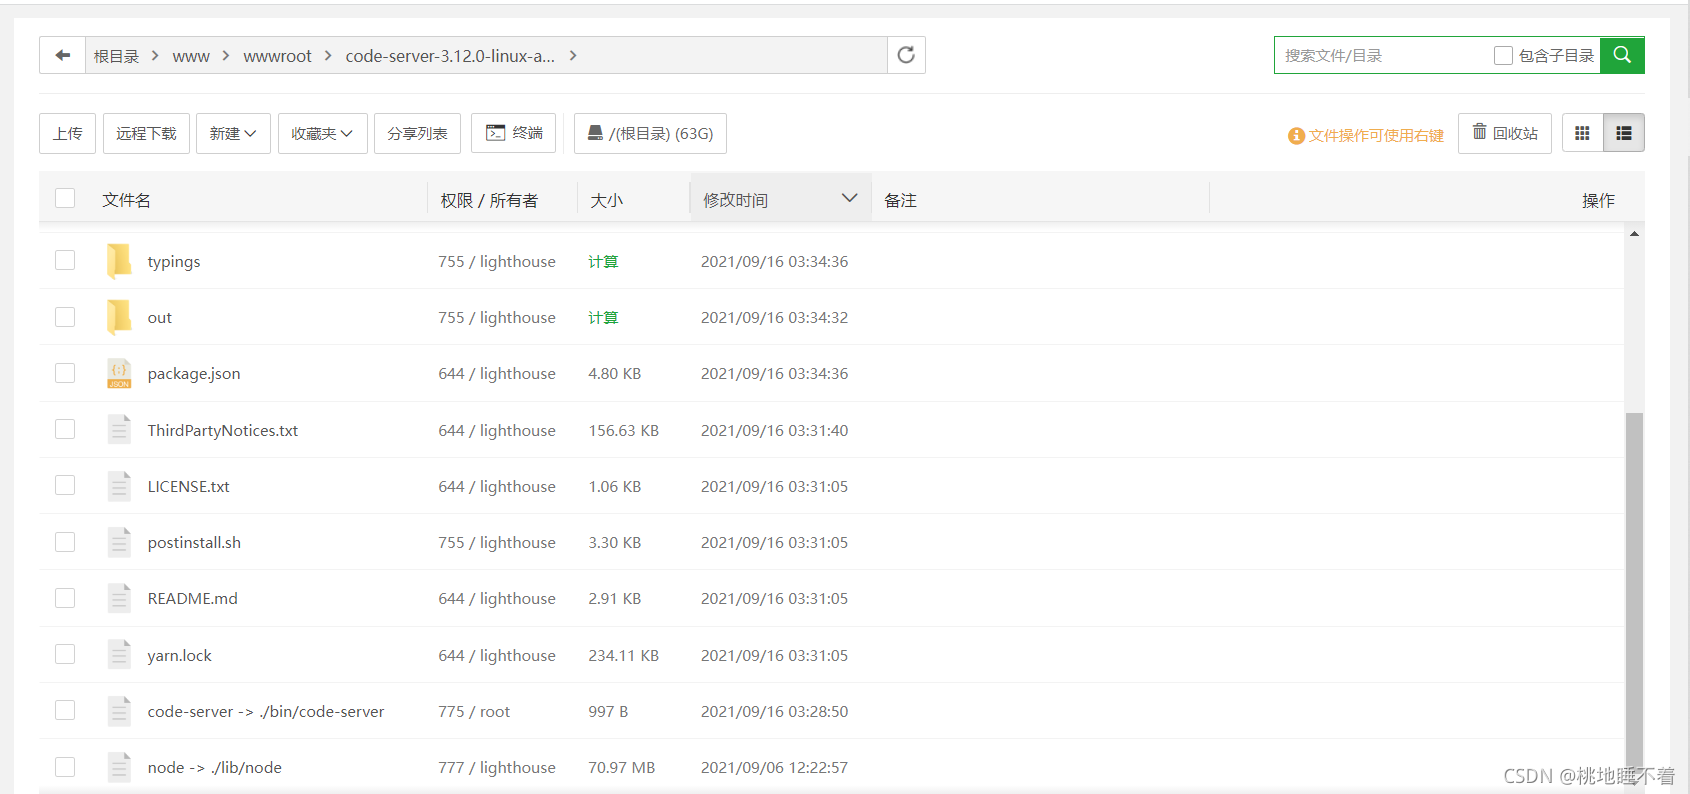Open the package.json file name
Image resolution: width=1690 pixels, height=794 pixels.
[x=194, y=373]
